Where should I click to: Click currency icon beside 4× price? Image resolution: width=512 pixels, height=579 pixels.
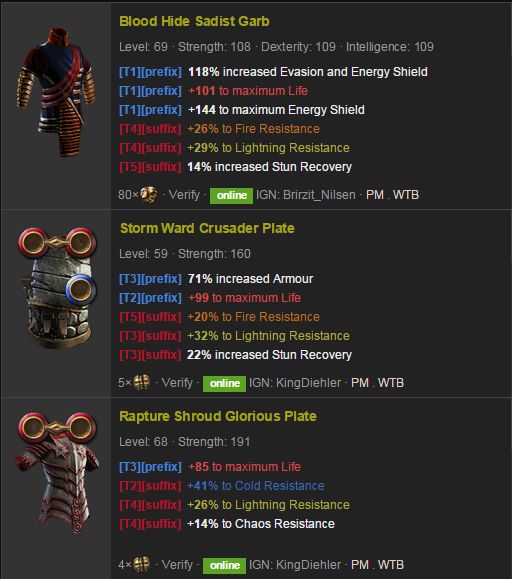click(x=141, y=564)
